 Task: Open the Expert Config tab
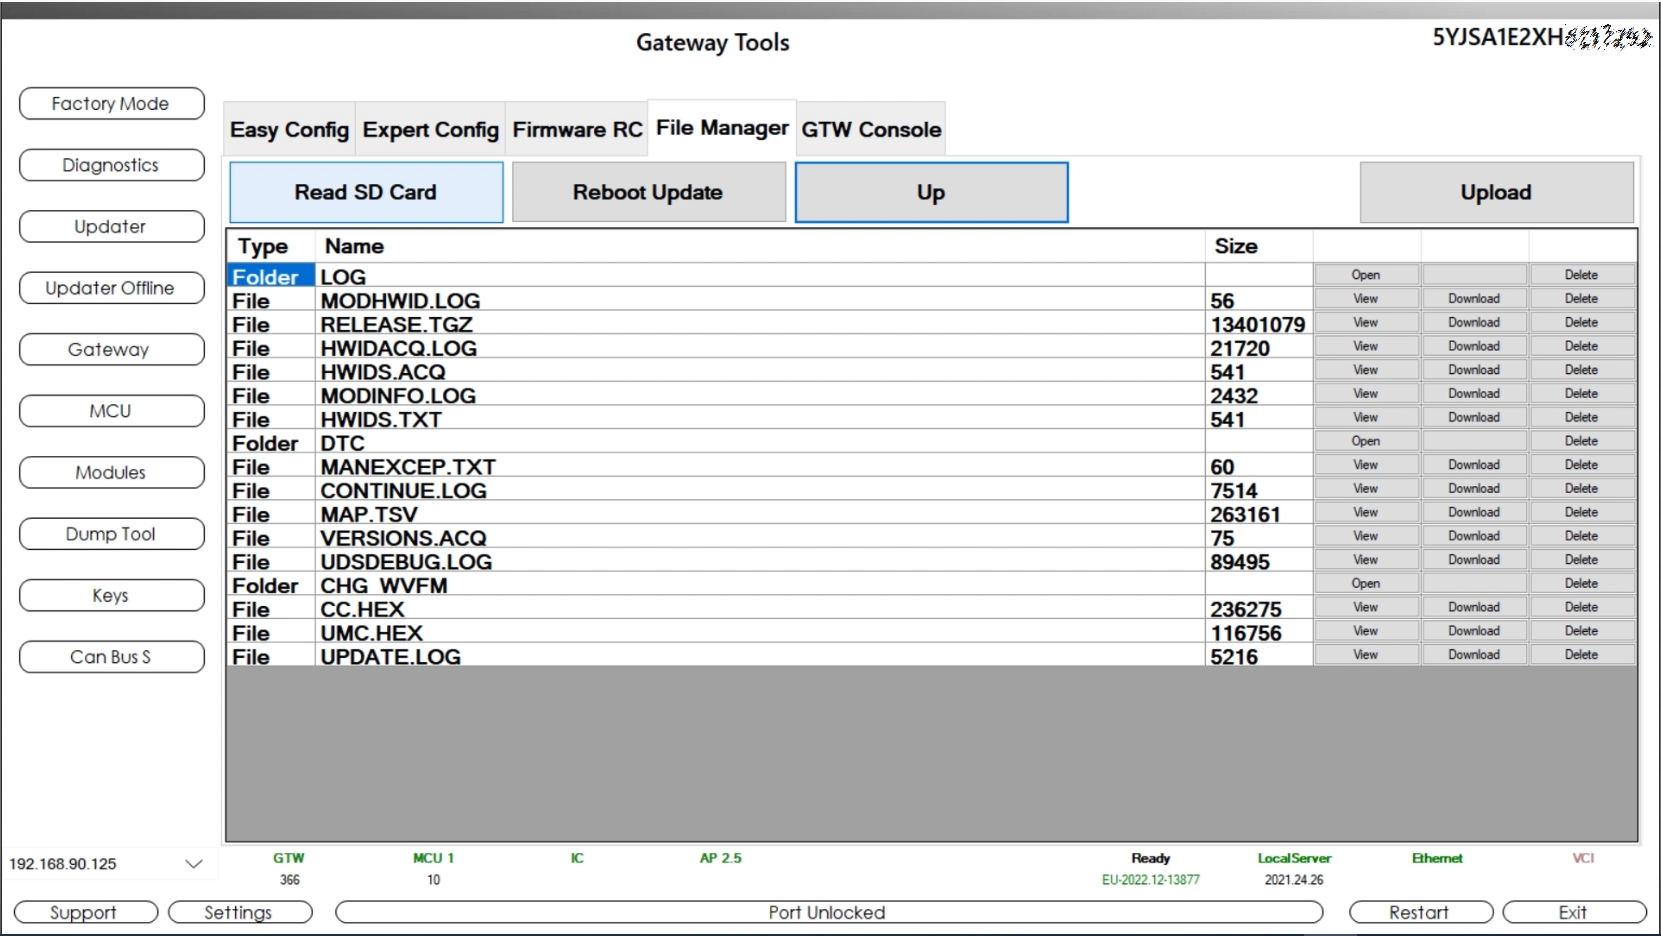point(430,130)
